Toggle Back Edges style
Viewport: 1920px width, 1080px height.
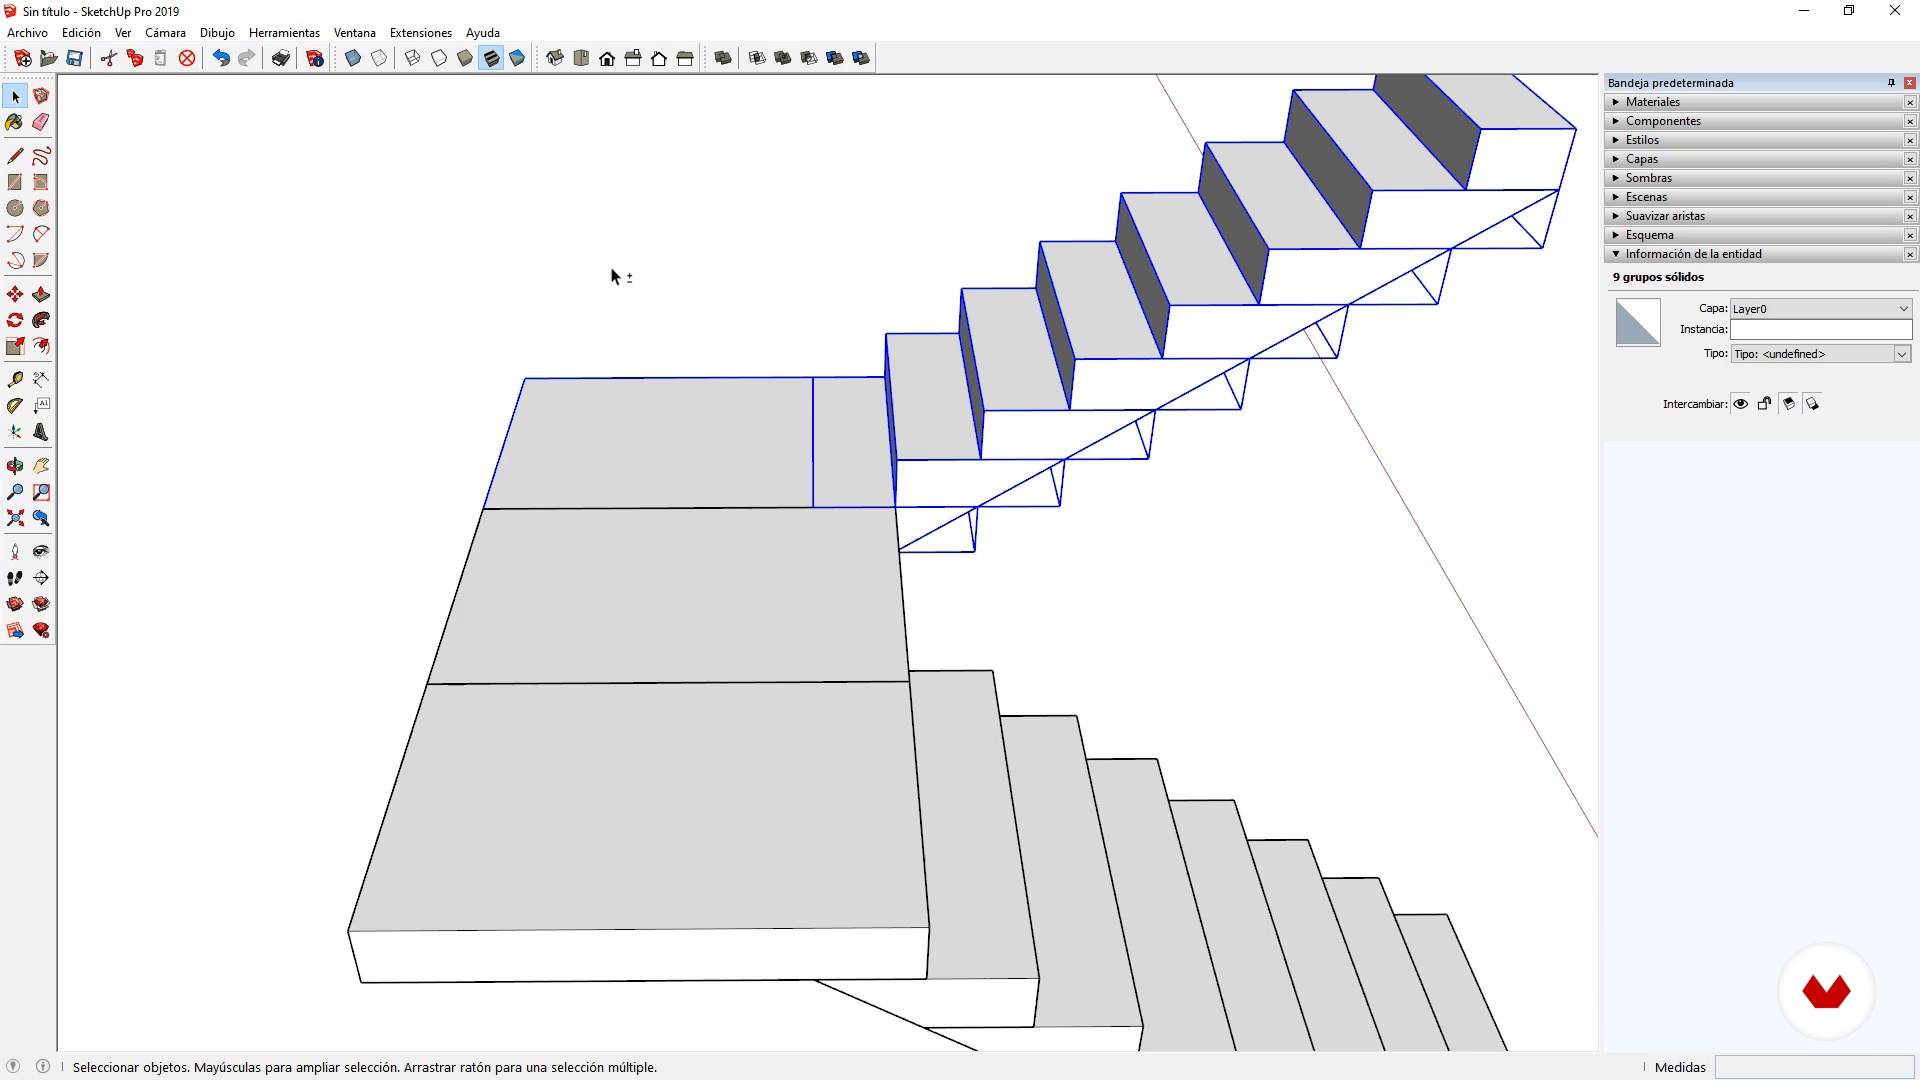tap(379, 58)
